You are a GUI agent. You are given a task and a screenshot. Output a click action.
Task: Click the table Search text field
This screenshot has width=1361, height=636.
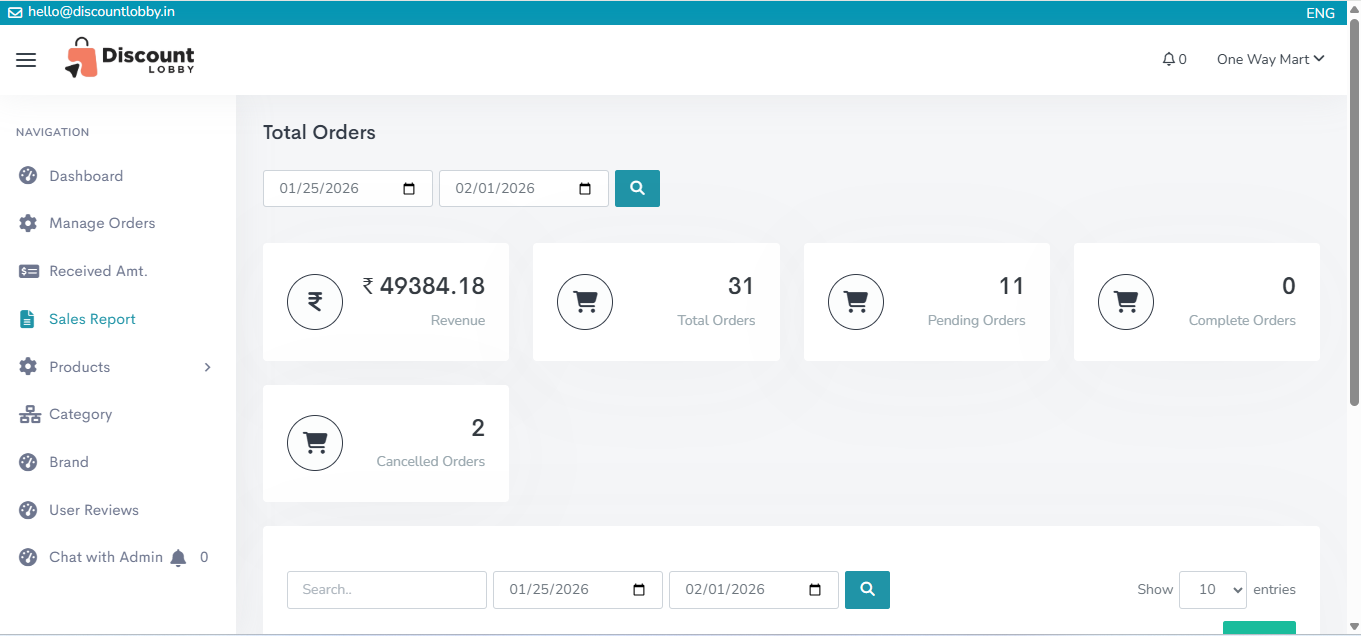click(386, 590)
